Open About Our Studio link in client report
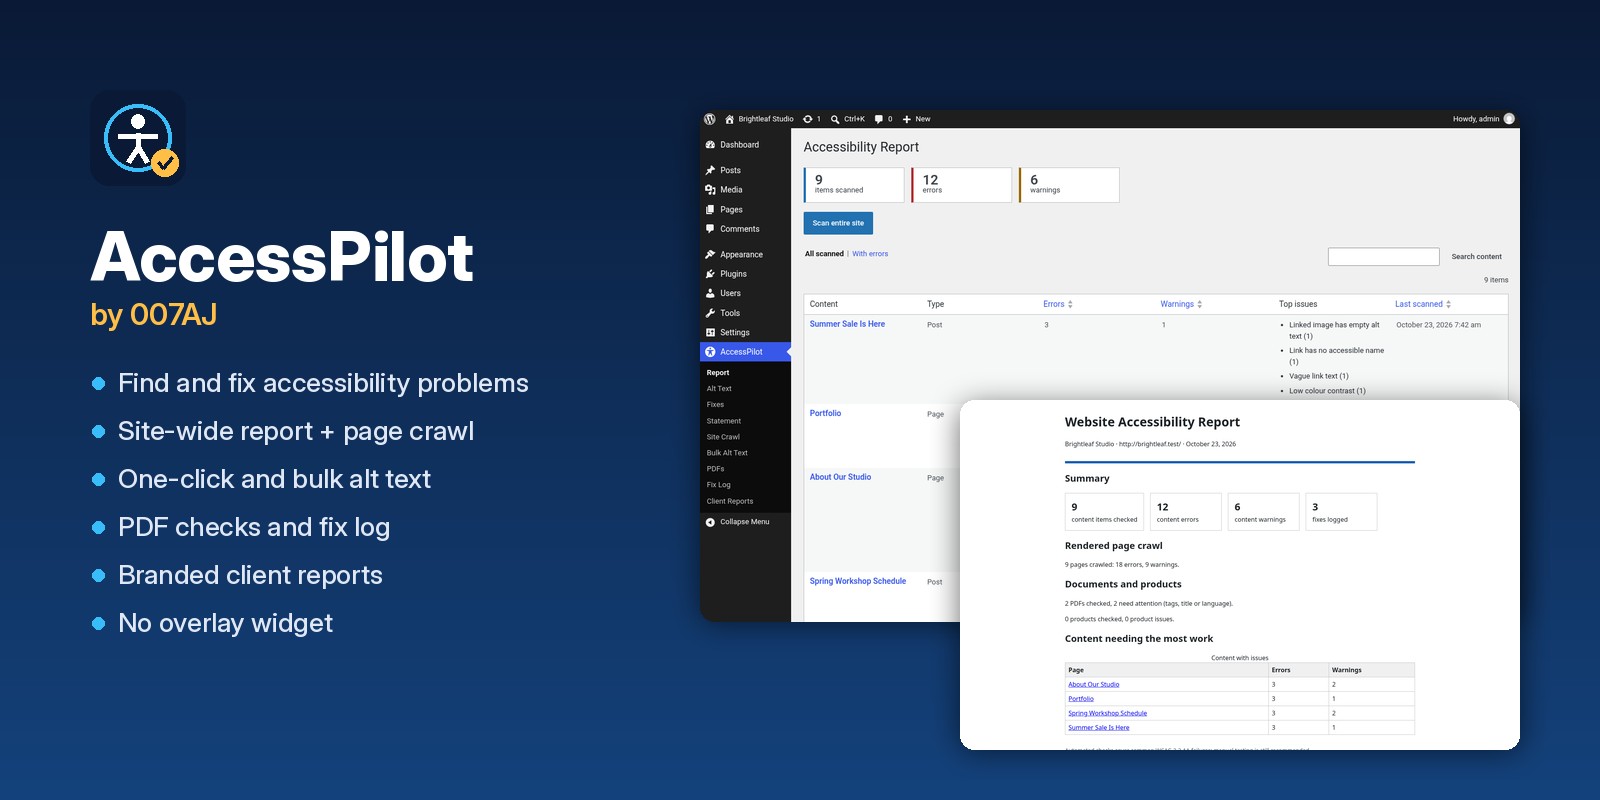 pyautogui.click(x=1094, y=685)
